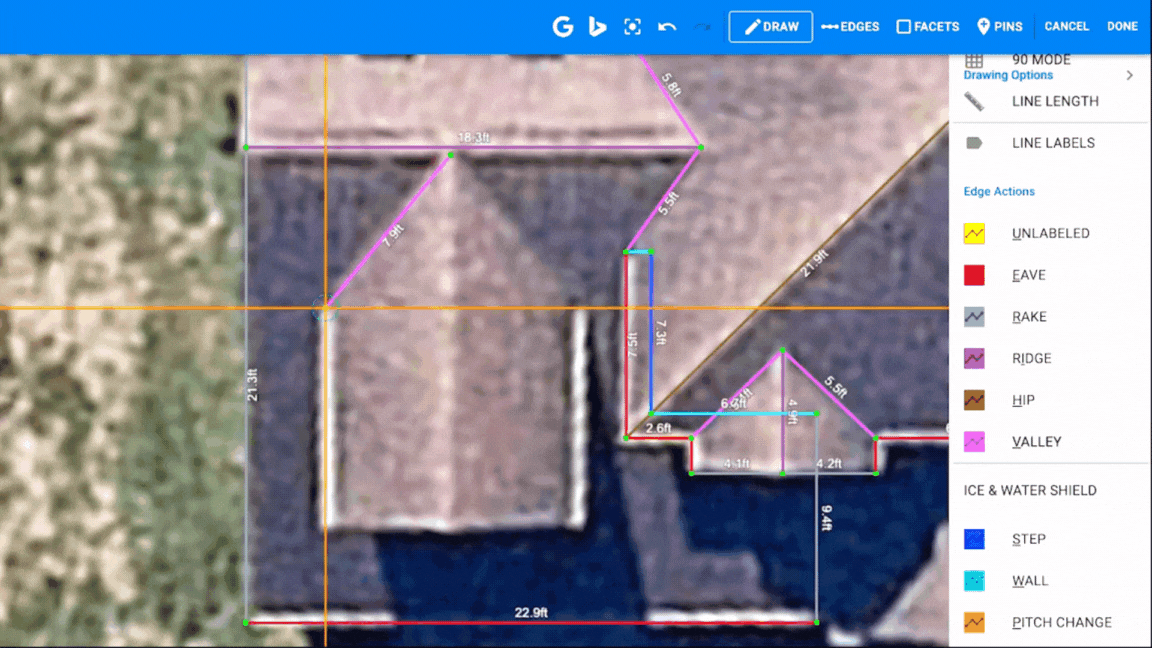Switch to the FACETS mode

[928, 26]
